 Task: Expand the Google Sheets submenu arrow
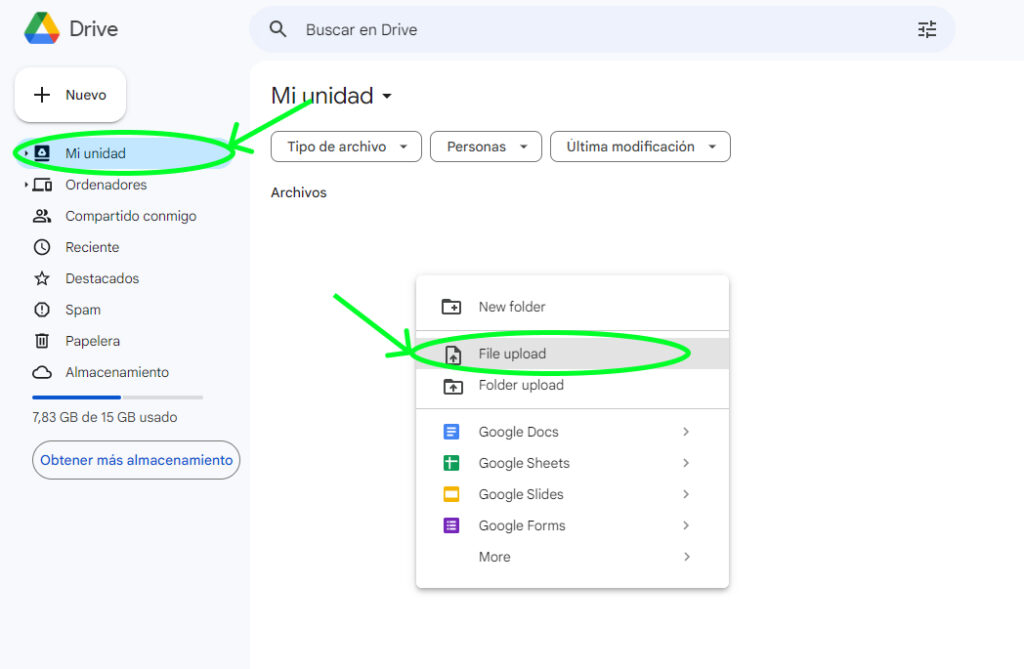pos(686,463)
